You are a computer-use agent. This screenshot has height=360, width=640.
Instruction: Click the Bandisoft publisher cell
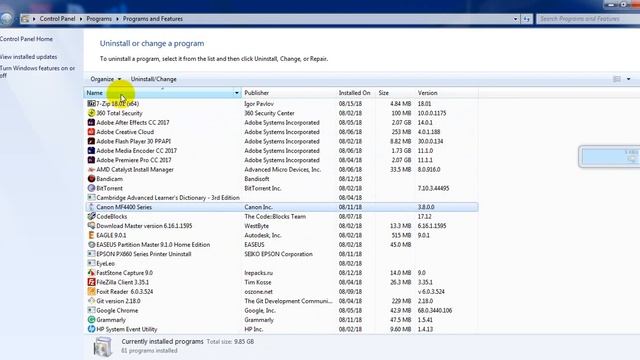click(x=257, y=179)
